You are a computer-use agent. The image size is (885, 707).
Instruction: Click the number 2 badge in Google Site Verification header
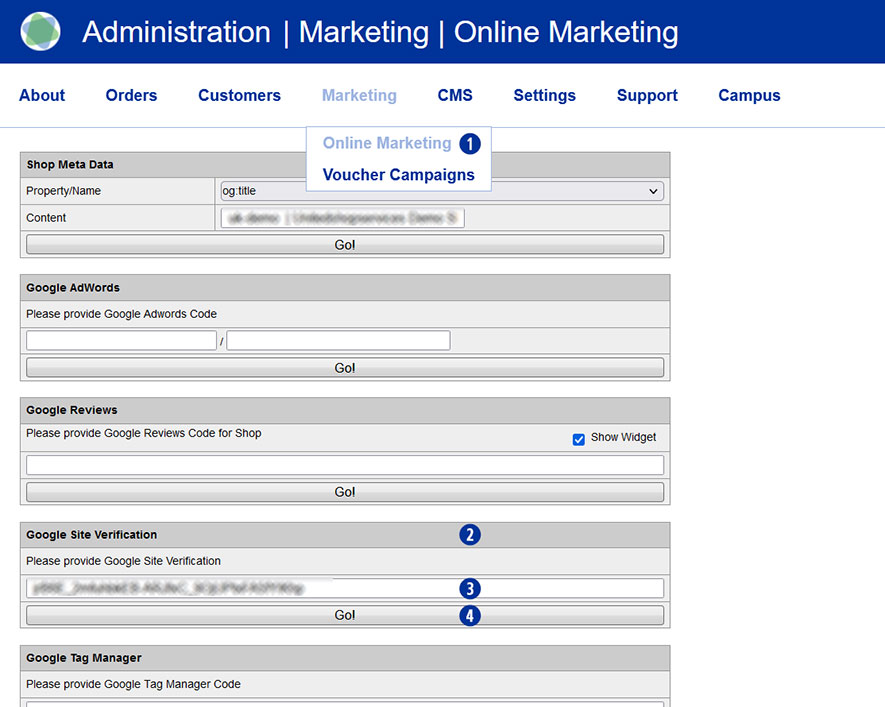coord(470,535)
